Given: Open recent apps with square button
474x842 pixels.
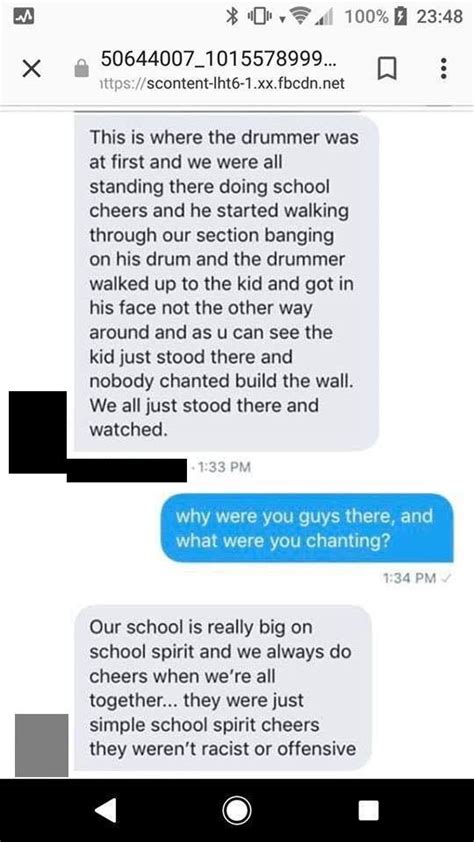Looking at the screenshot, I should [x=368, y=810].
